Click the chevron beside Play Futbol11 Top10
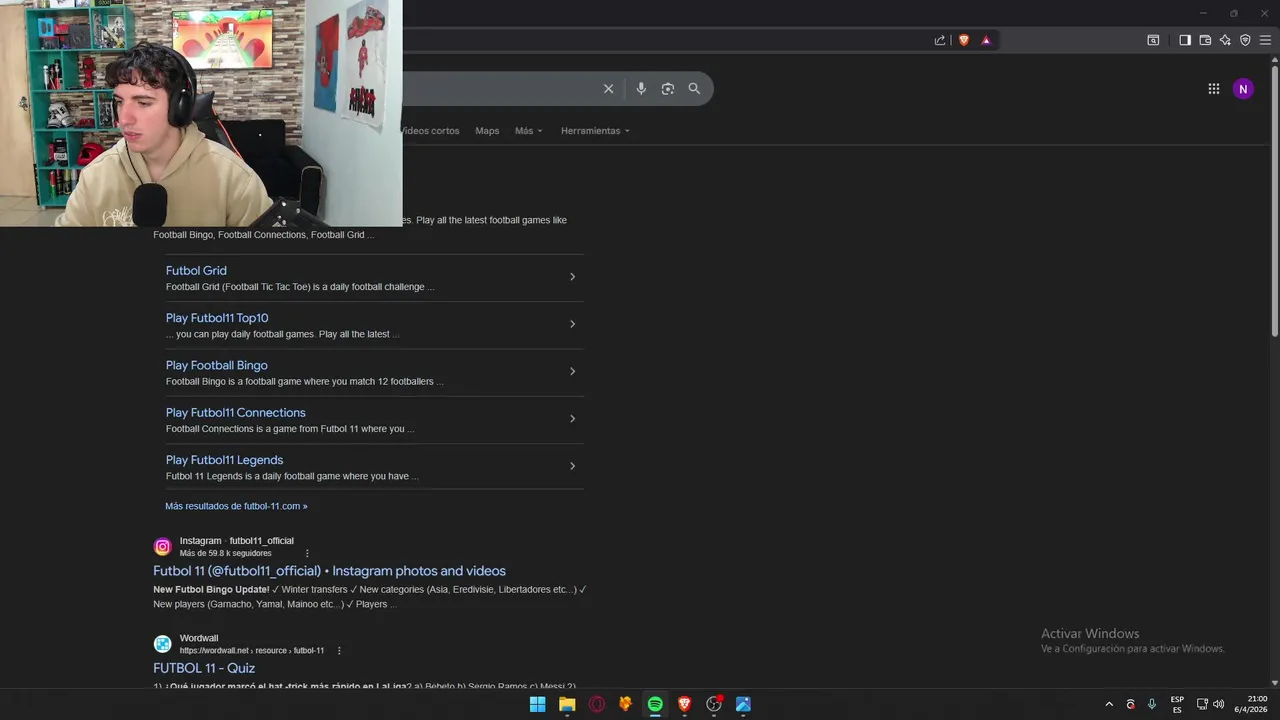This screenshot has width=1280, height=720. [x=572, y=324]
